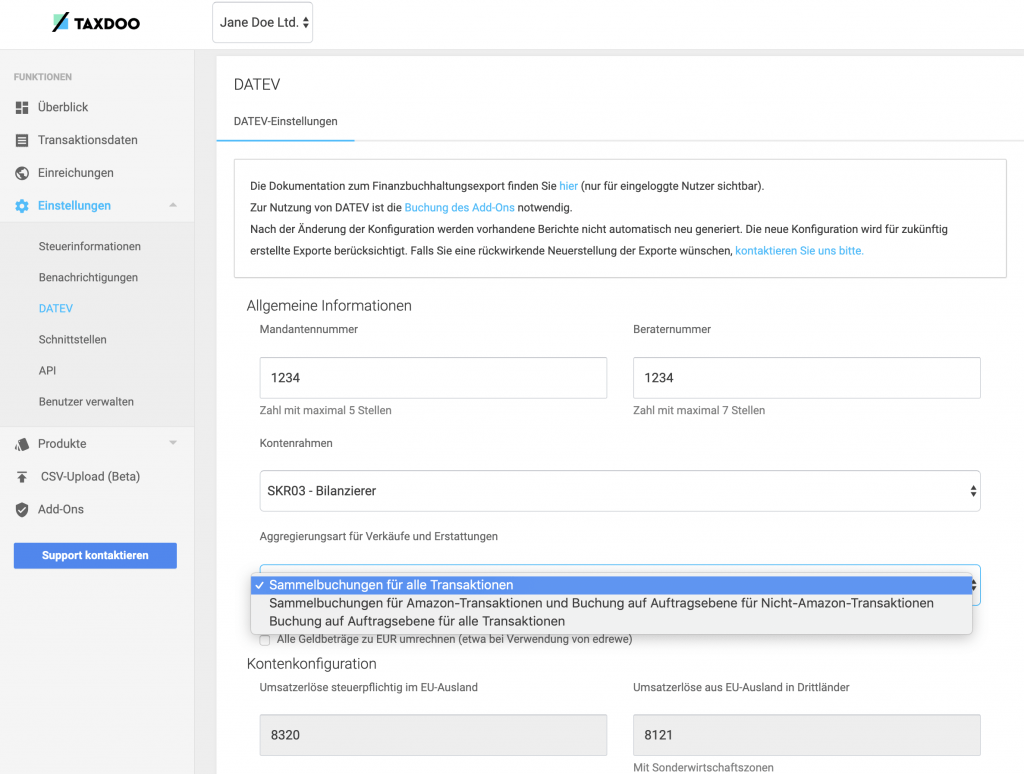The width and height of the screenshot is (1024, 774).
Task: Switch to the DATEV-Einstellungen tab
Action: click(285, 121)
